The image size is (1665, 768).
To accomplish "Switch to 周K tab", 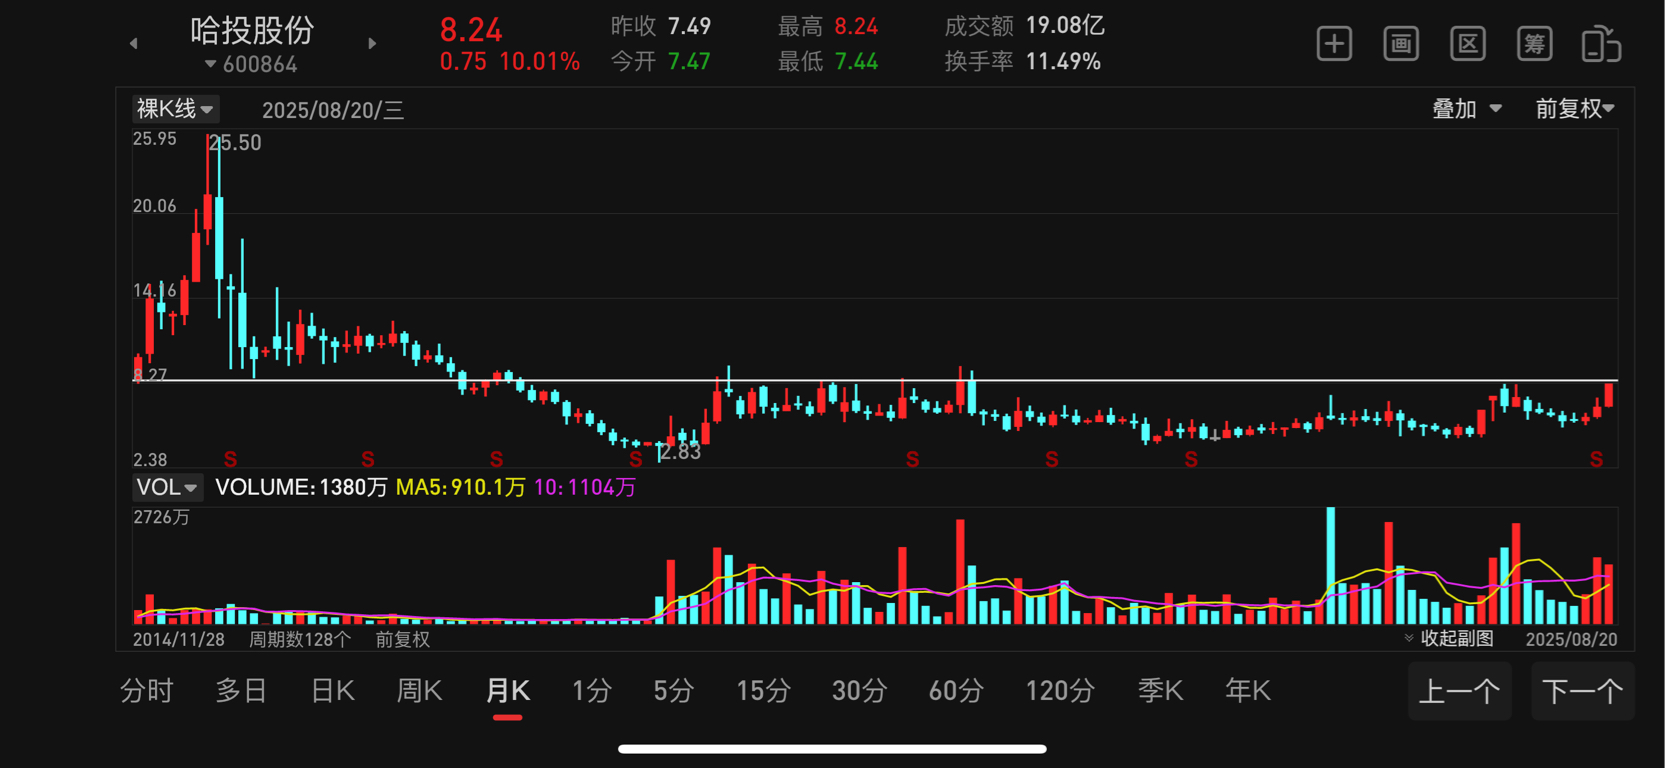I will pyautogui.click(x=420, y=691).
